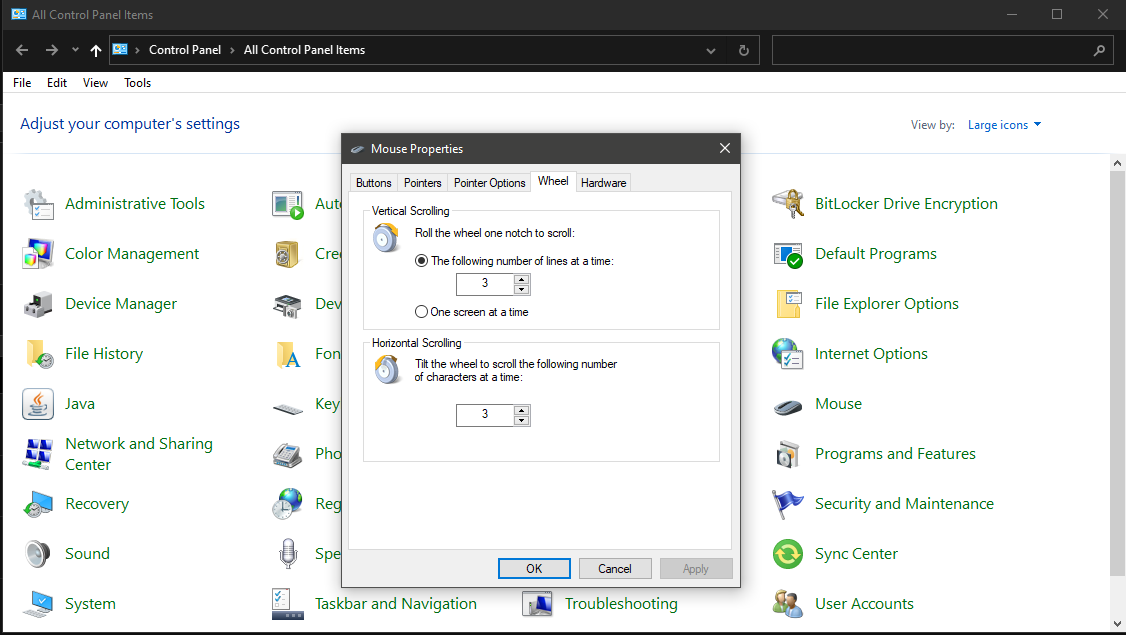Click the horizontal characters number field
1126x635 pixels.
point(485,415)
